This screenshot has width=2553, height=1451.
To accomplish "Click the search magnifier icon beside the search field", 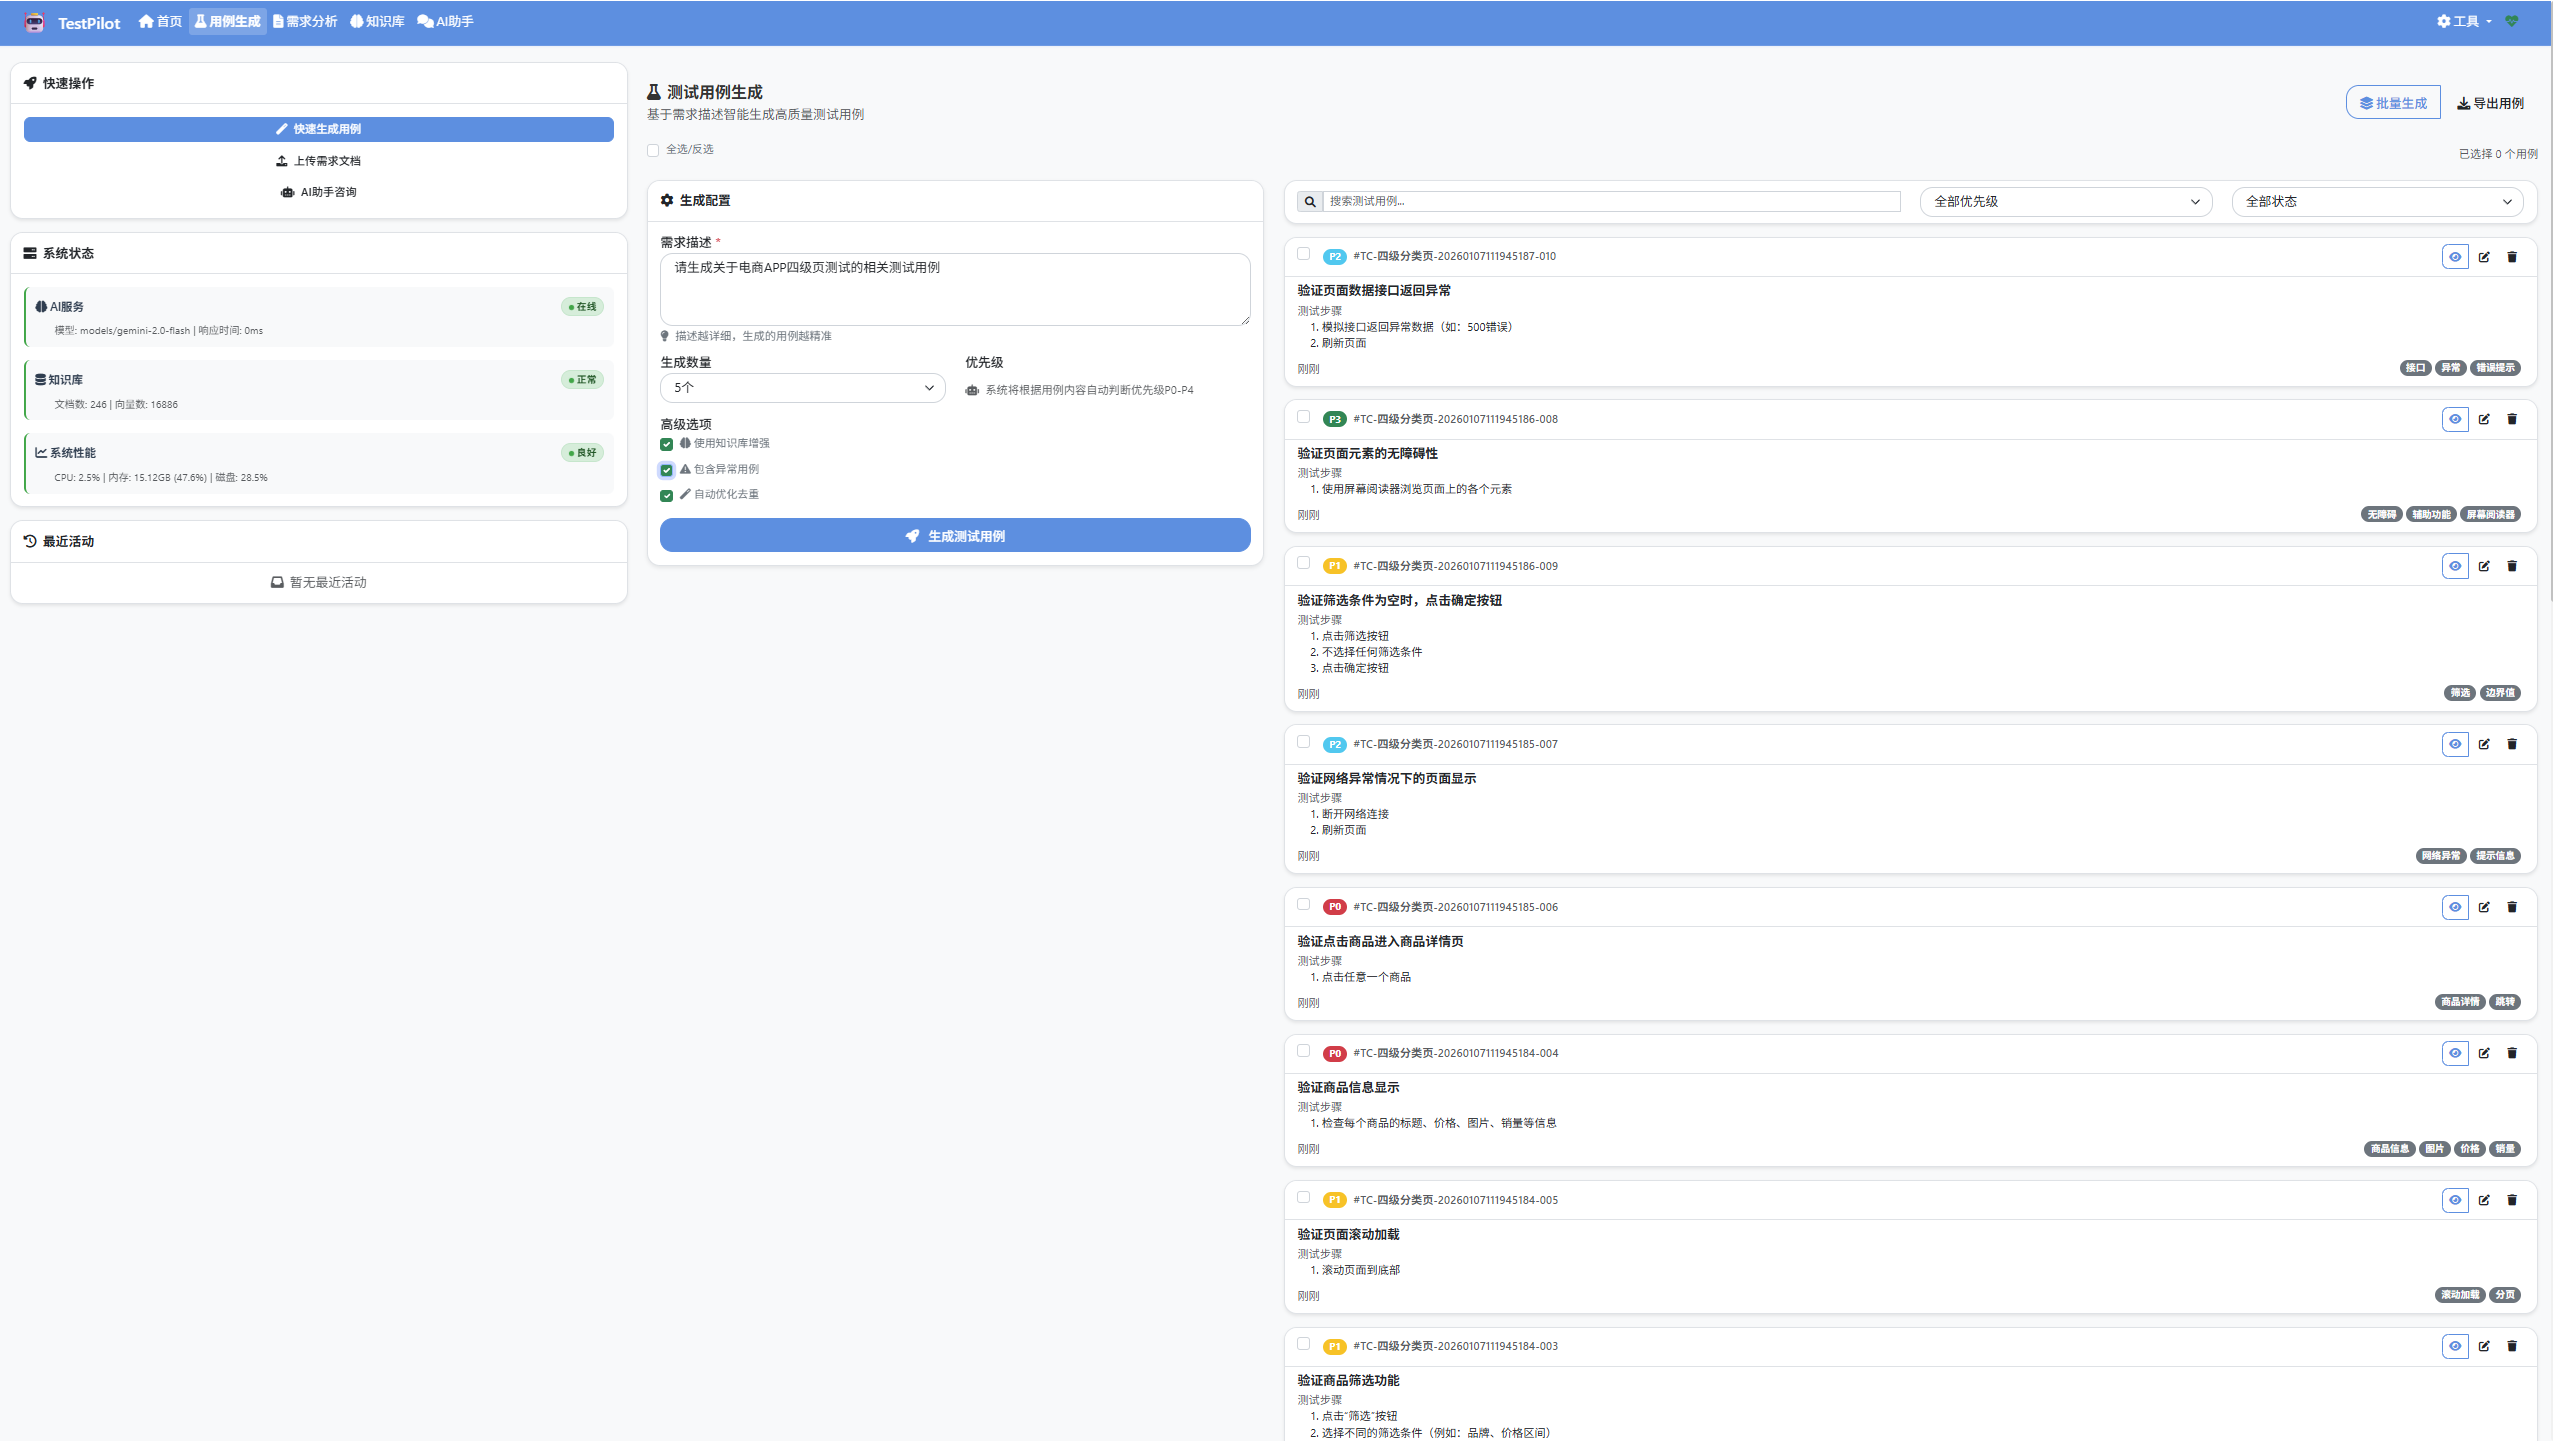I will tap(1309, 202).
